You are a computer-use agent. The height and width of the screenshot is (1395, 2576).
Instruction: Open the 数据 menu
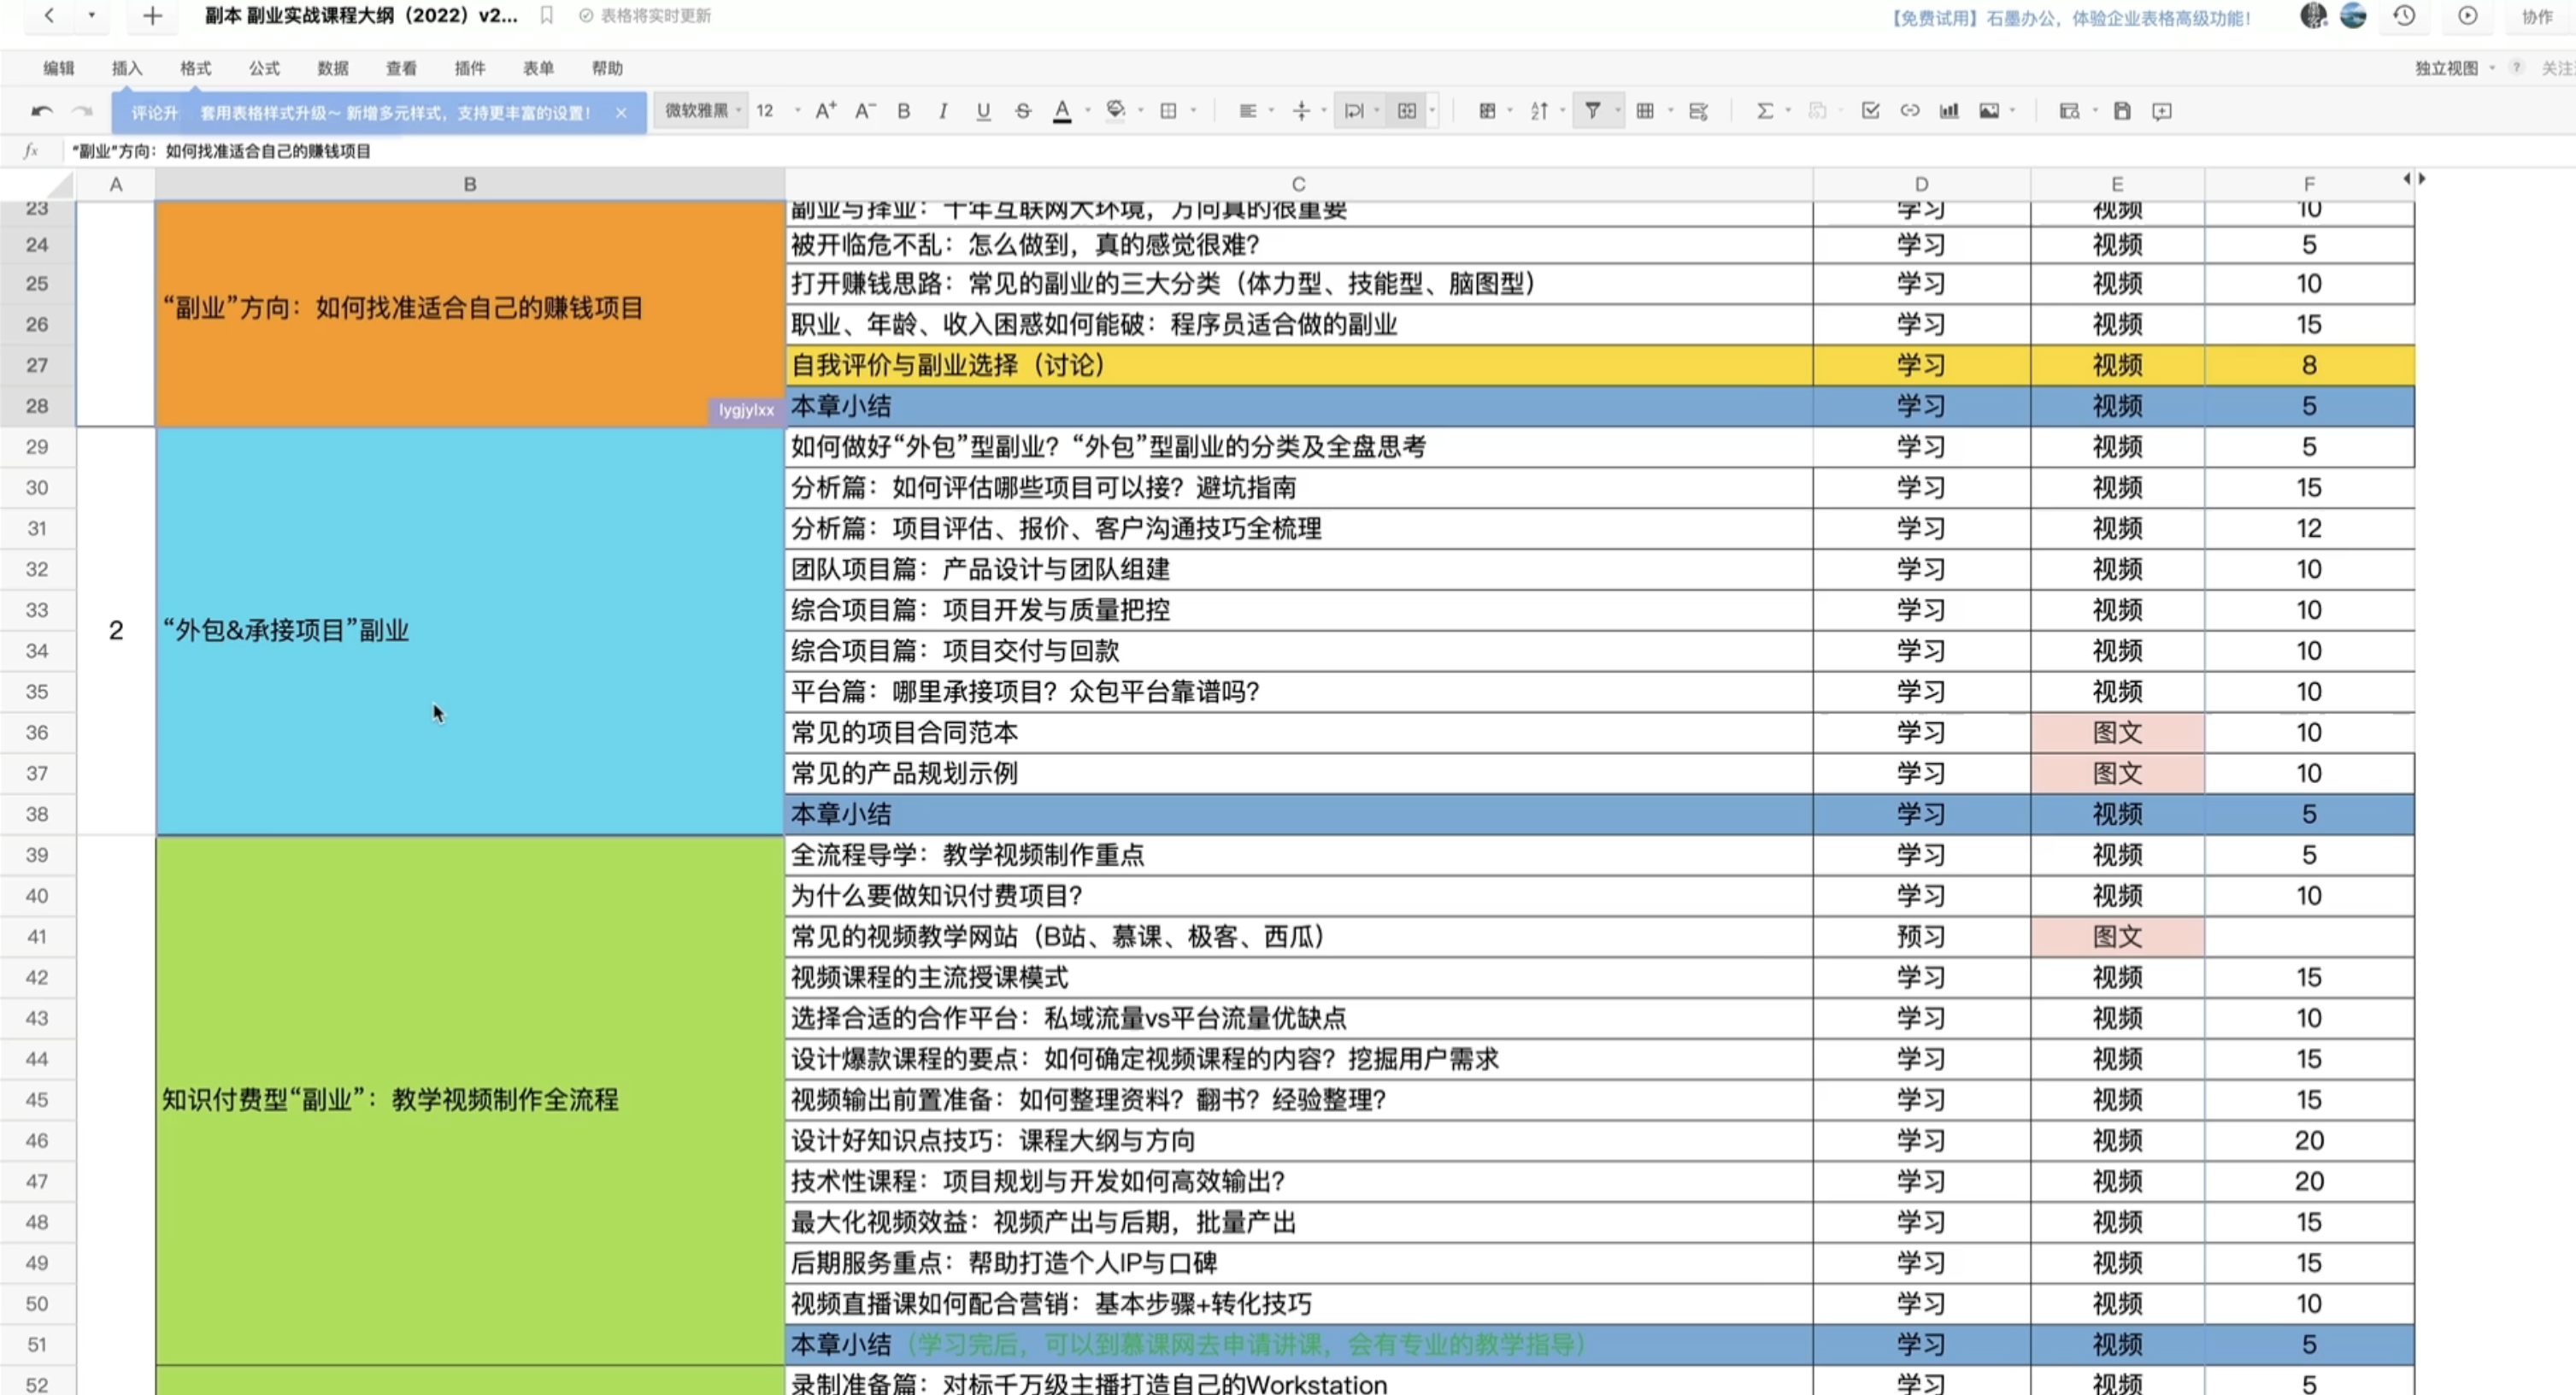(x=333, y=68)
